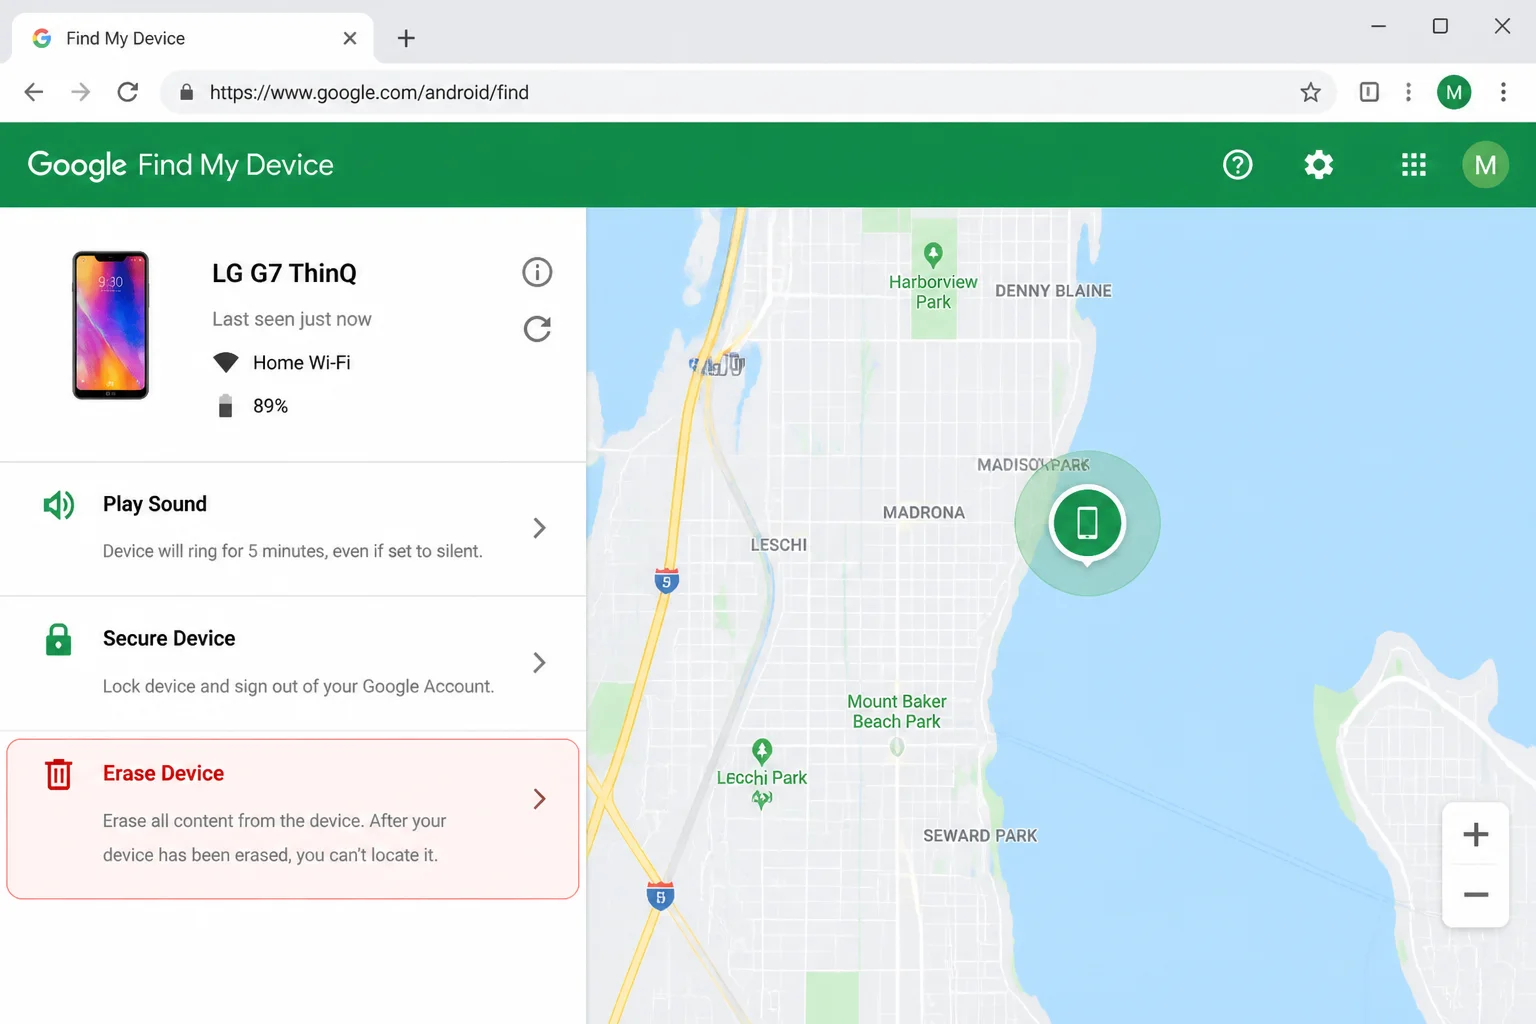Select the phone location marker on map

pyautogui.click(x=1087, y=524)
